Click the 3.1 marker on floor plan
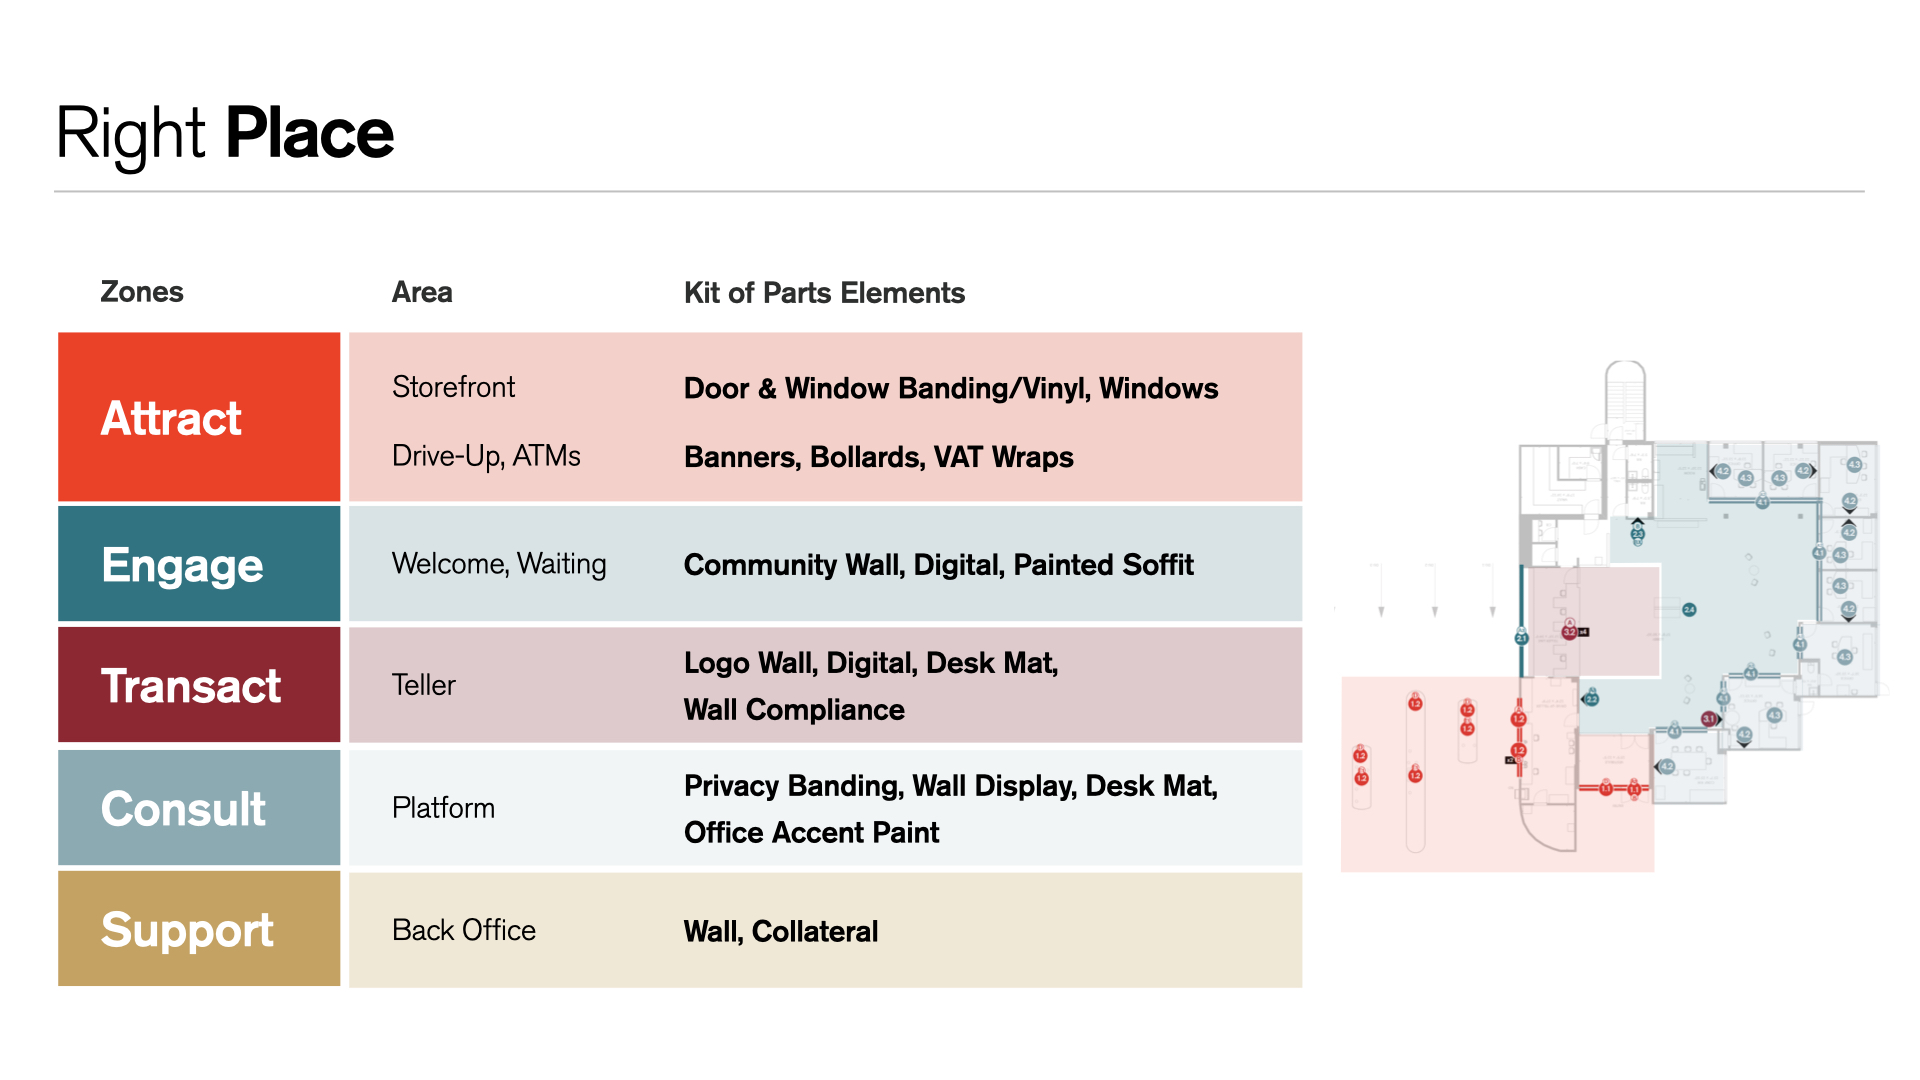 pyautogui.click(x=1708, y=719)
